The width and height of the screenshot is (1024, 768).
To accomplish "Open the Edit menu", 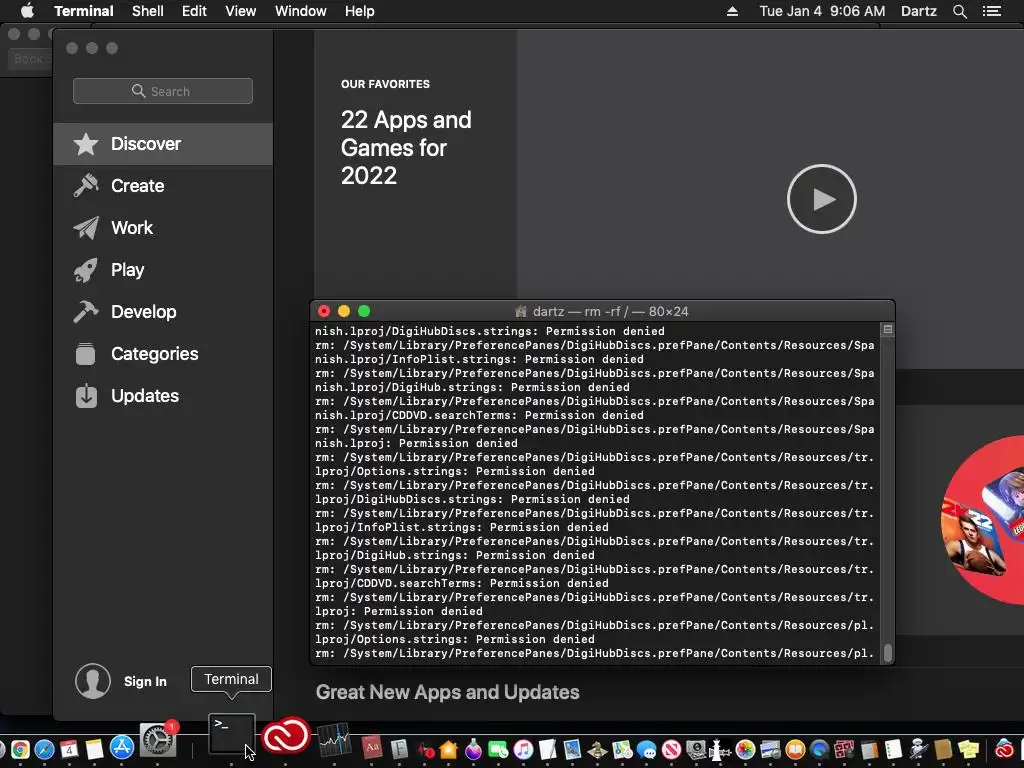I will (x=194, y=11).
